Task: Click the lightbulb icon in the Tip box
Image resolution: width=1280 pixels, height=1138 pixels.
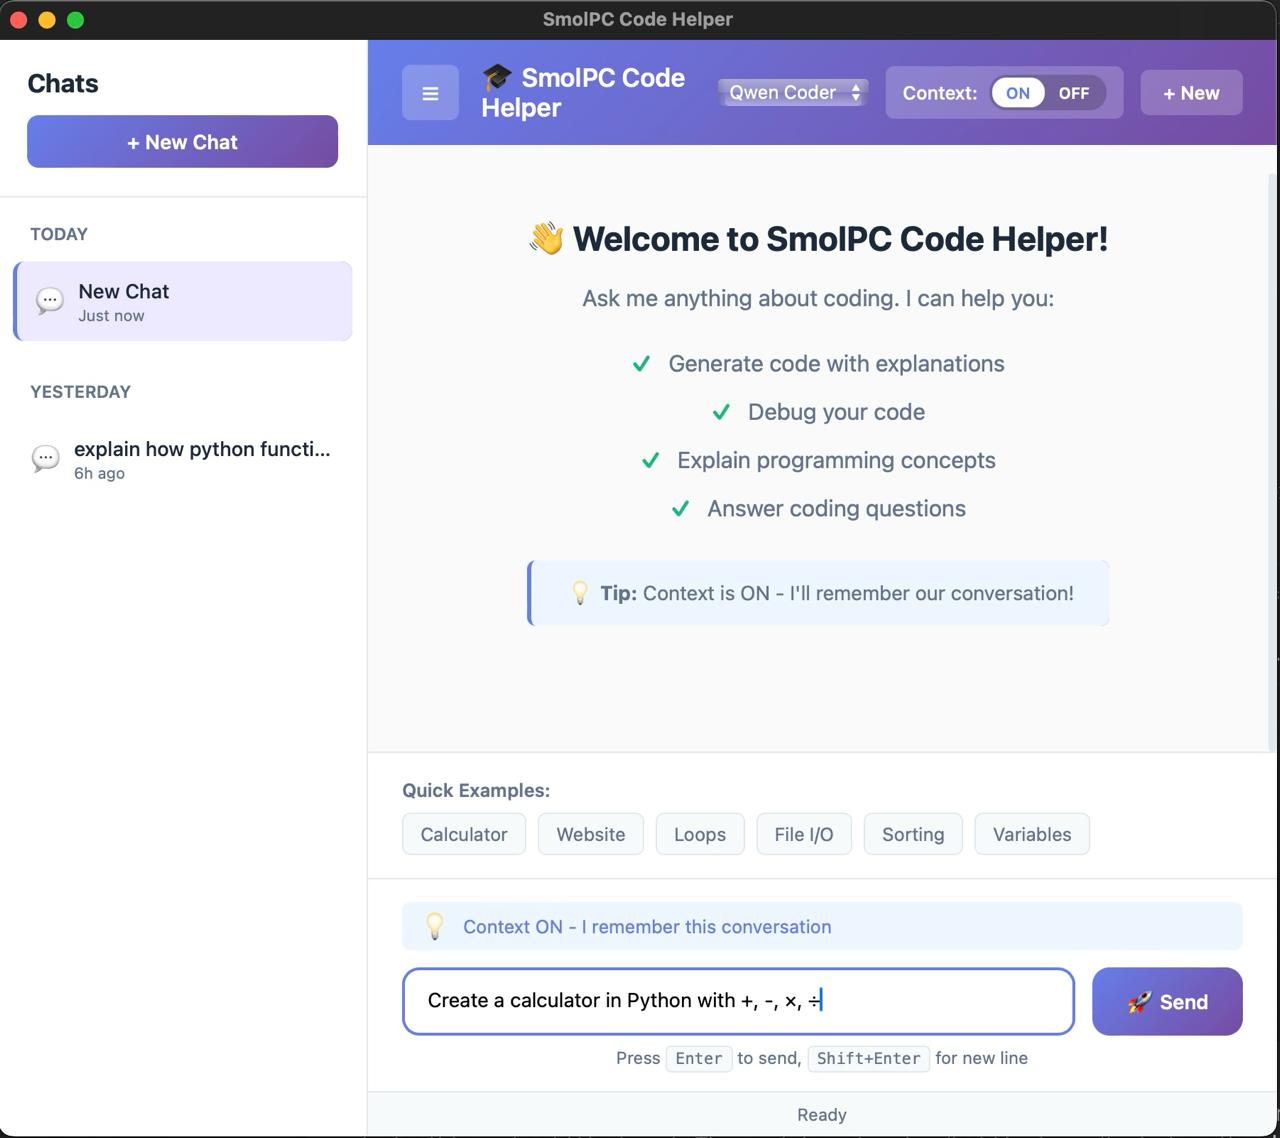Action: 580,593
